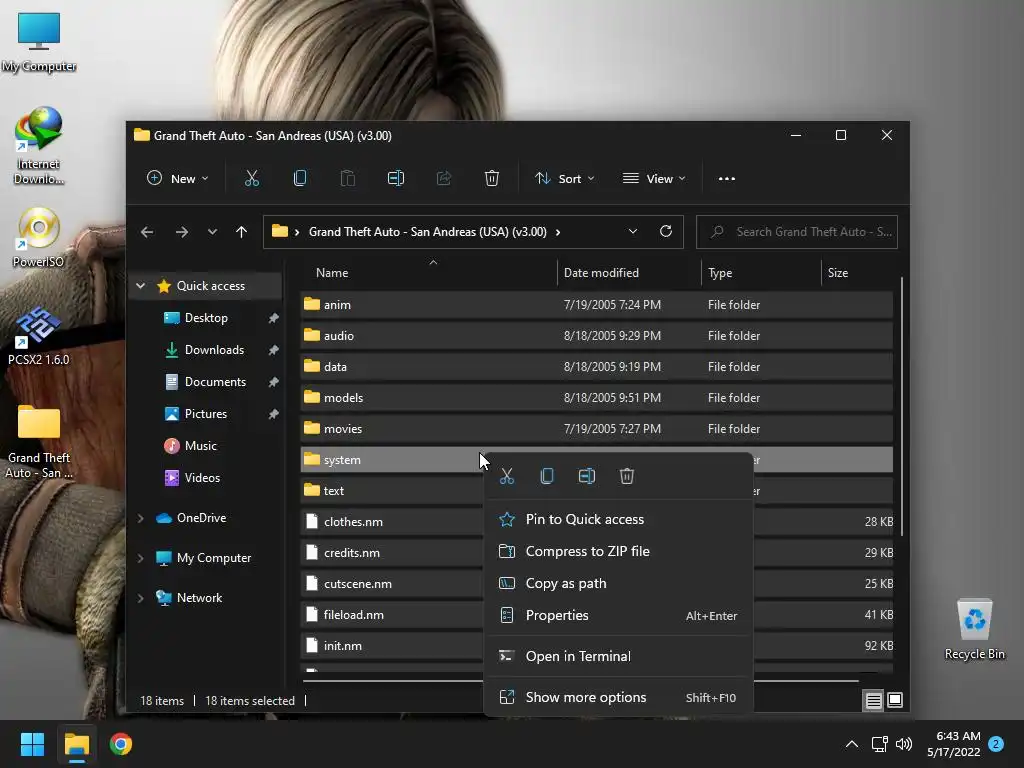Image resolution: width=1024 pixels, height=768 pixels.
Task: Click the File Explorer taskbar icon
Action: click(76, 744)
